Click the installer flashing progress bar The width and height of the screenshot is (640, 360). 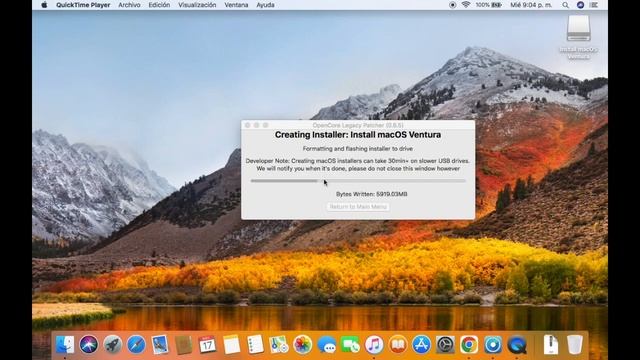[x=358, y=180]
